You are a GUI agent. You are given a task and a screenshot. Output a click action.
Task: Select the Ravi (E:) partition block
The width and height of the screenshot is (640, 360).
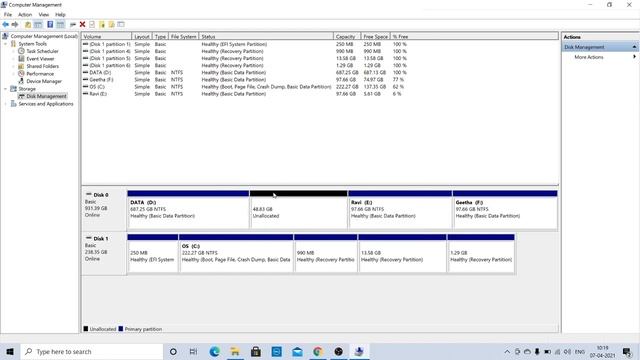[x=400, y=209]
